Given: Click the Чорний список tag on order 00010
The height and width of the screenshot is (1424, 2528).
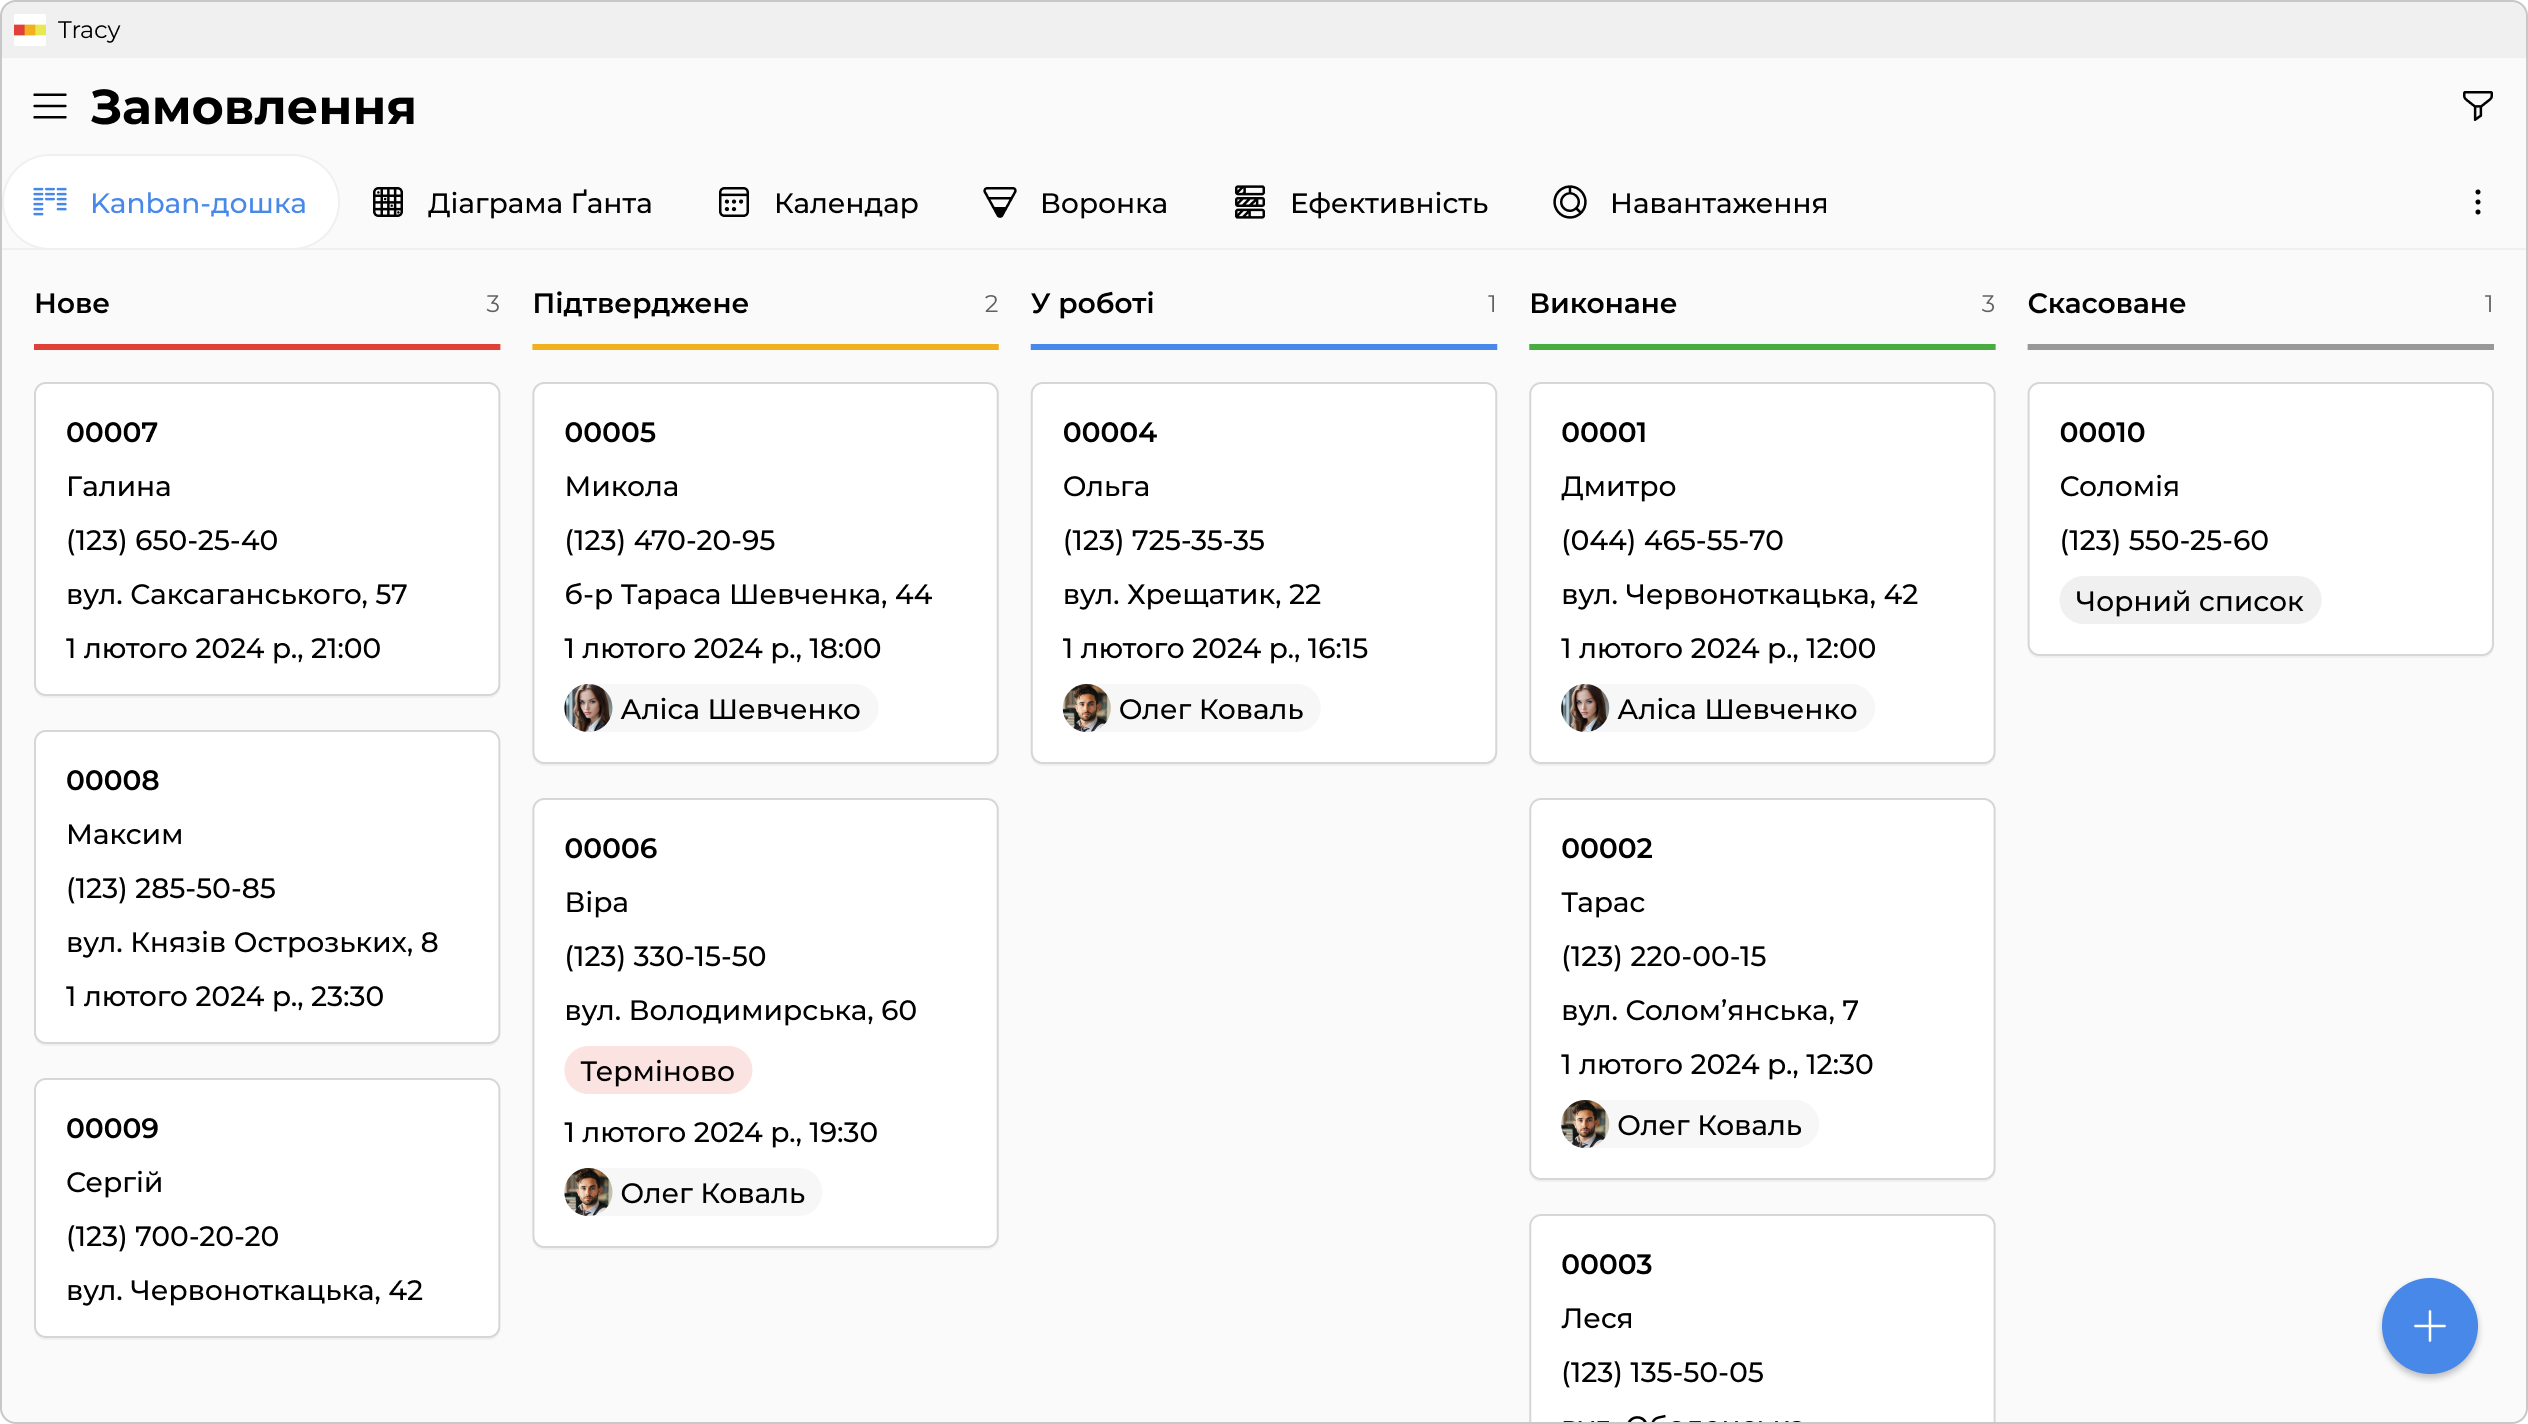Looking at the screenshot, I should [2188, 601].
